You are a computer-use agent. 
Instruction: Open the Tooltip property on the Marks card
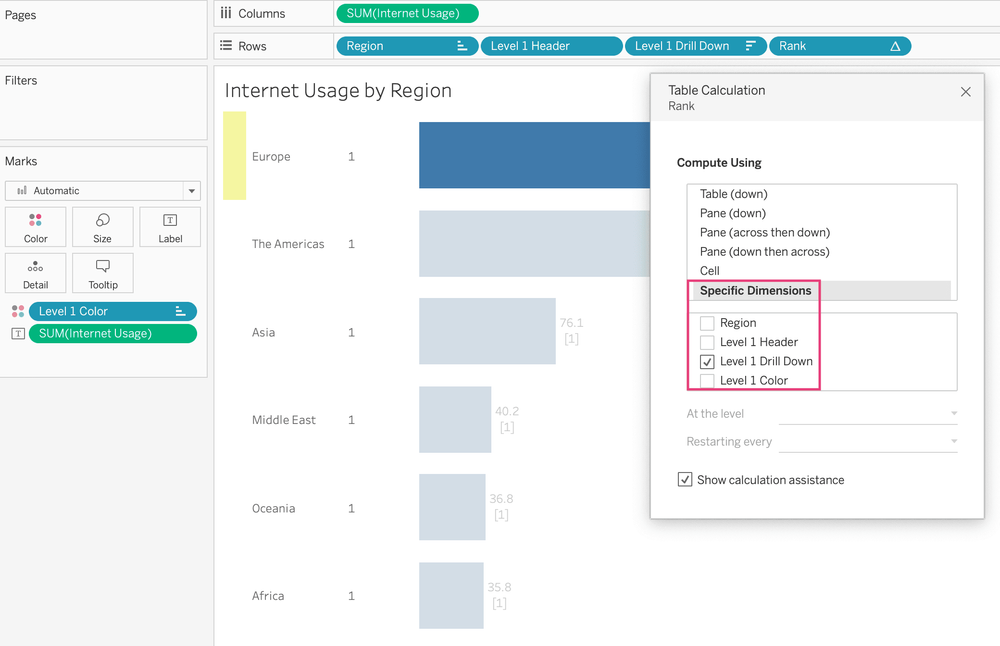pos(102,272)
